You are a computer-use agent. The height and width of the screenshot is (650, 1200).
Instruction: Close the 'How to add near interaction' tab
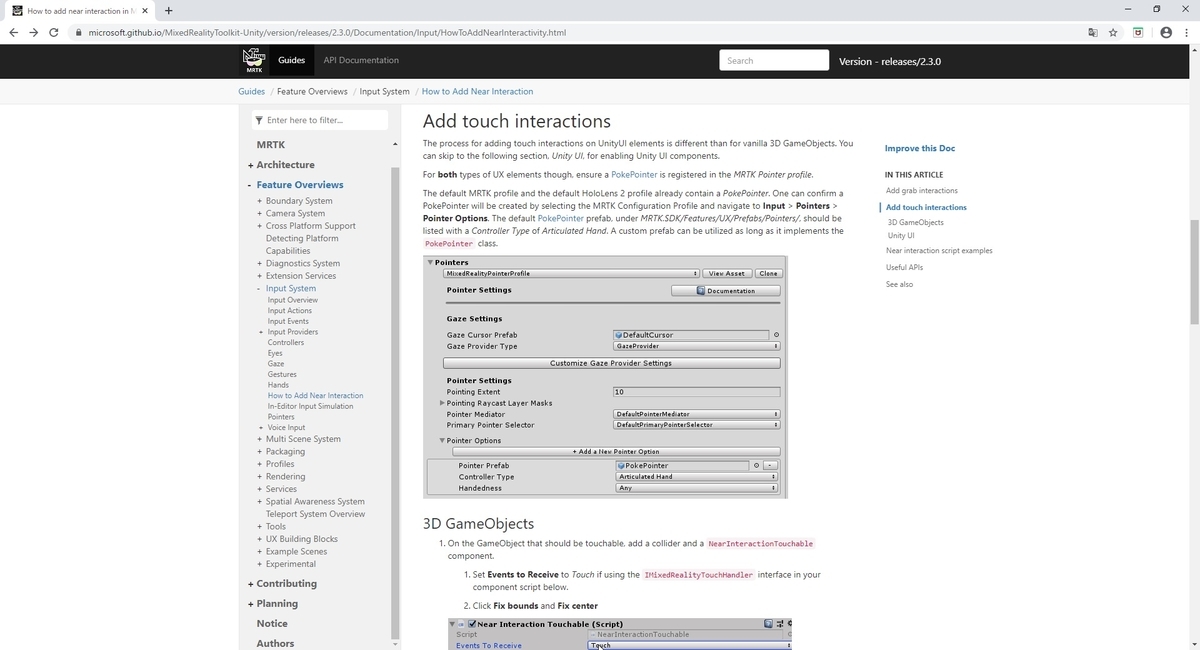pyautogui.click(x=145, y=11)
